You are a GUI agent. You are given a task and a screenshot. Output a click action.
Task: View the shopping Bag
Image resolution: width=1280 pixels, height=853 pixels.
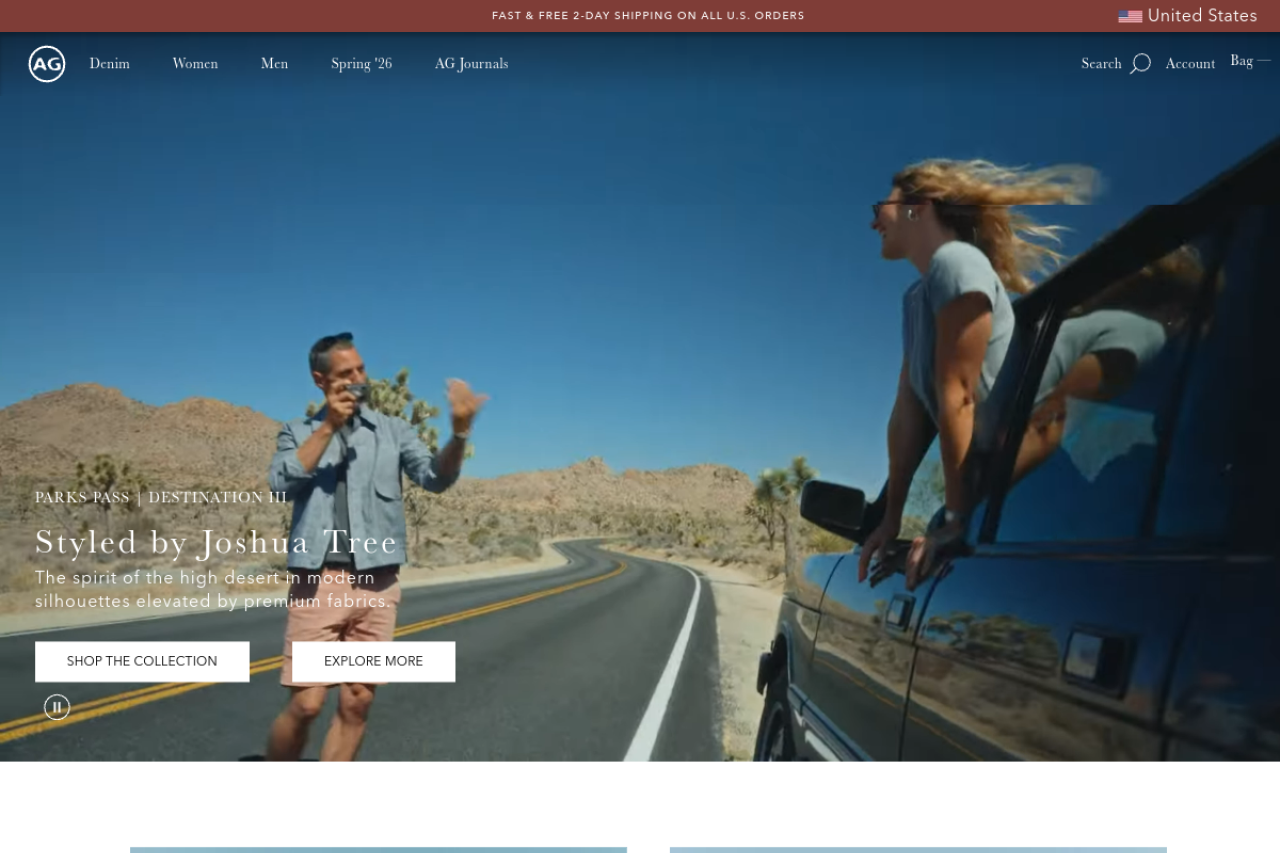tap(1242, 61)
